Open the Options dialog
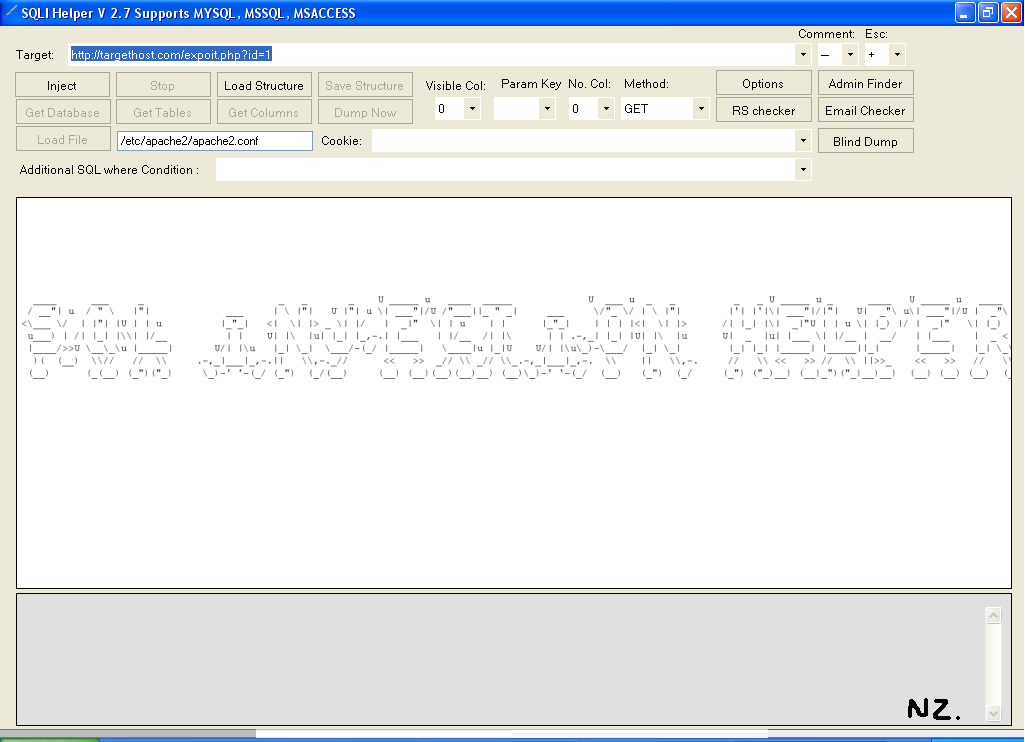Screen dimensions: 1025x742 pyautogui.click(x=764, y=84)
